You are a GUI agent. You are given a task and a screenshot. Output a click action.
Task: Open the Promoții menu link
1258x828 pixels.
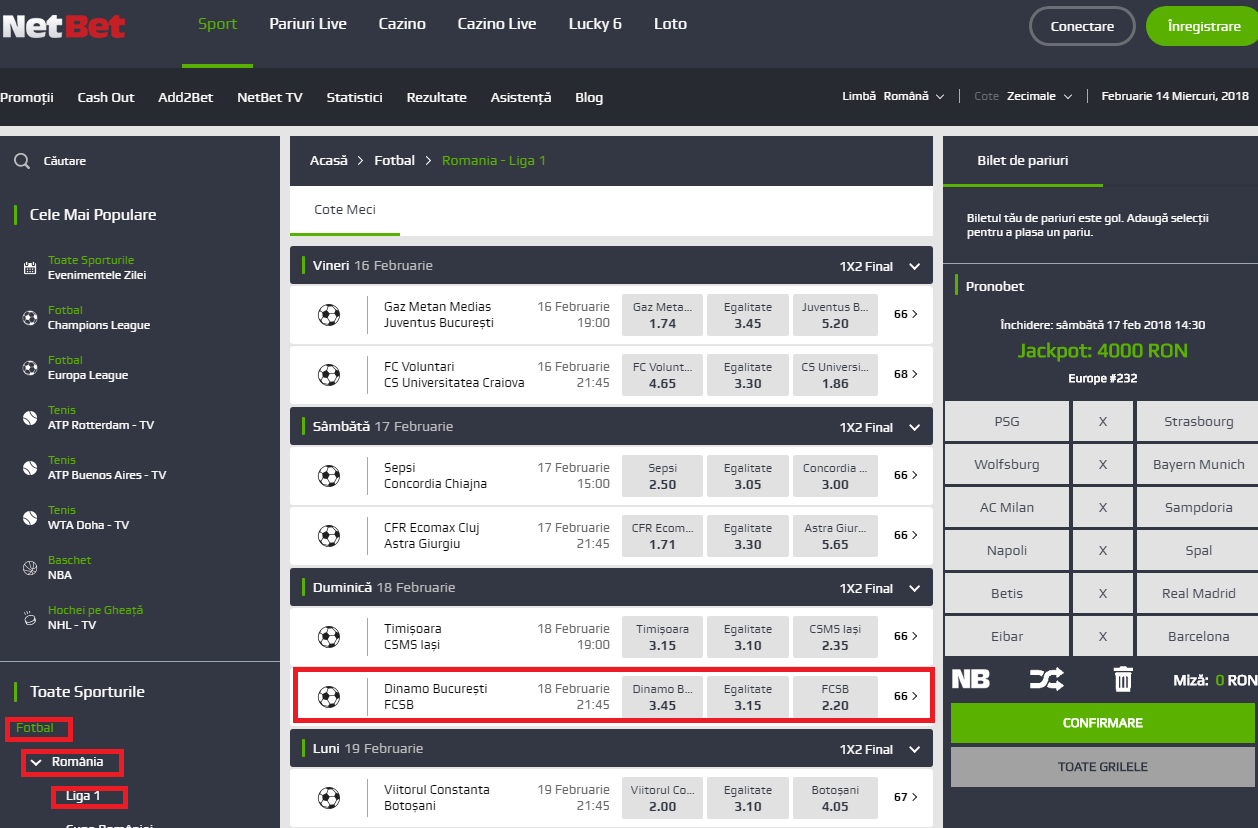click(x=27, y=98)
